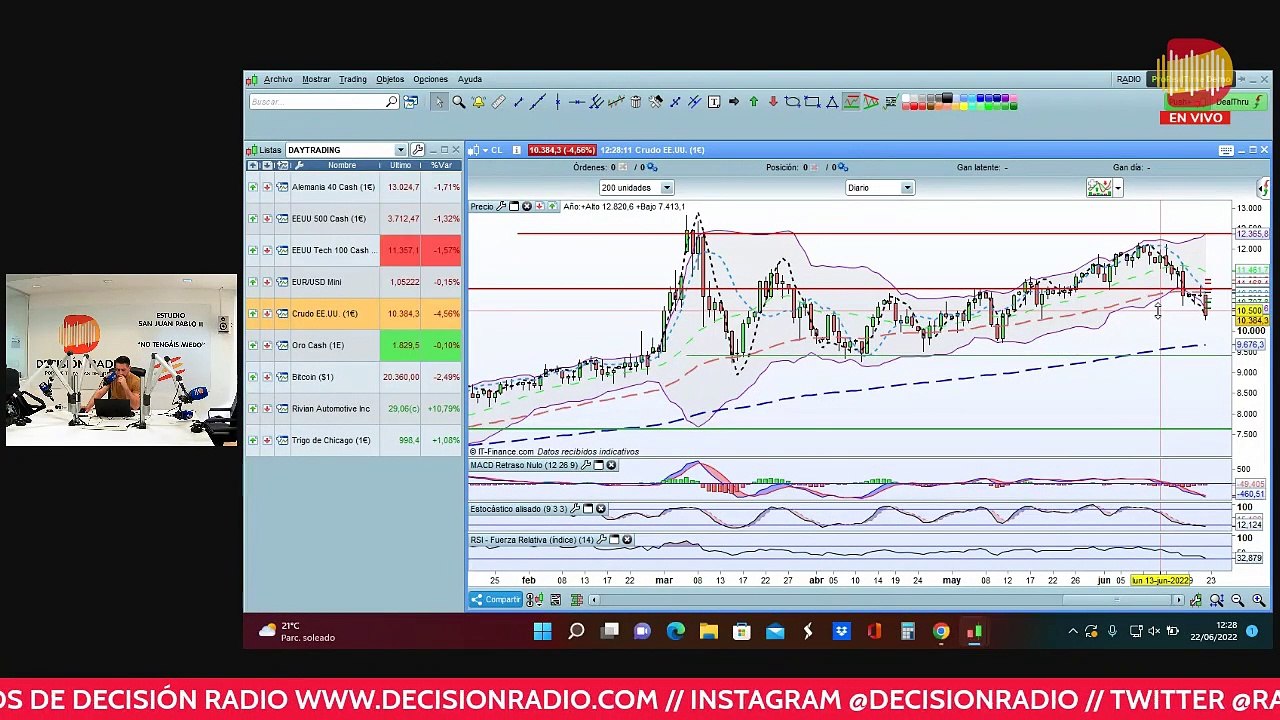The width and height of the screenshot is (1280, 720).
Task: Select the ruler measuring tool
Action: click(498, 101)
